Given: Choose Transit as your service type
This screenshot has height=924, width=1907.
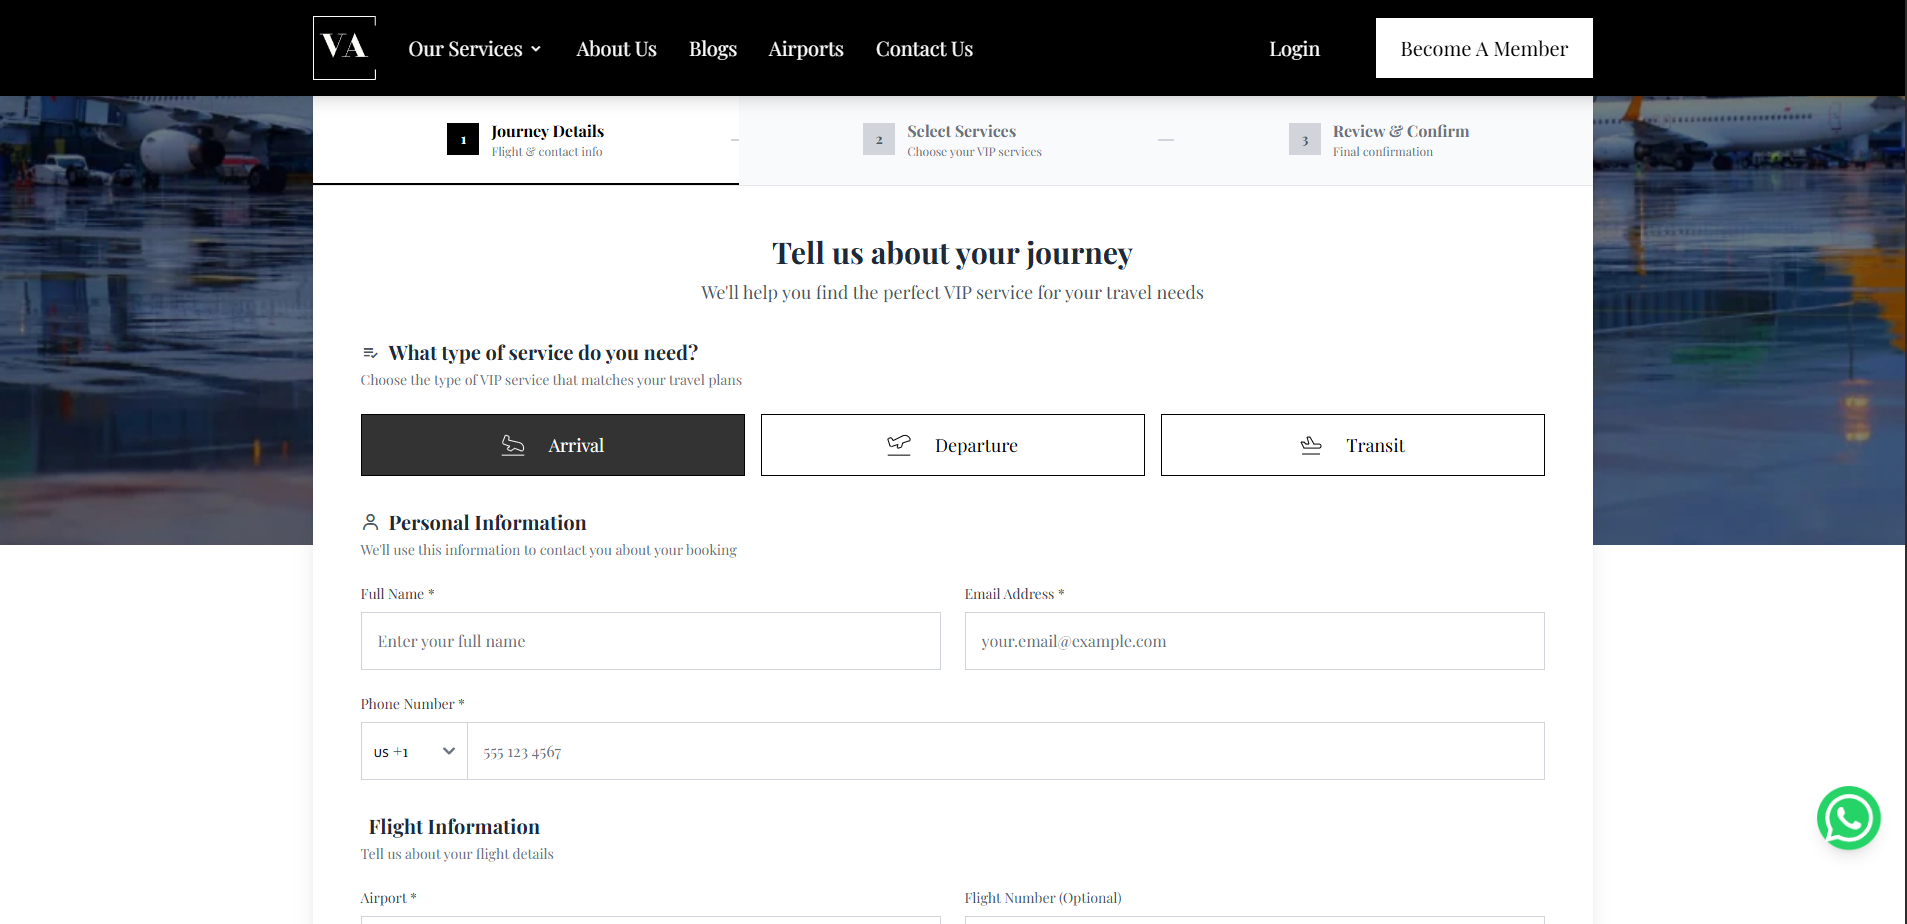Looking at the screenshot, I should (x=1351, y=445).
